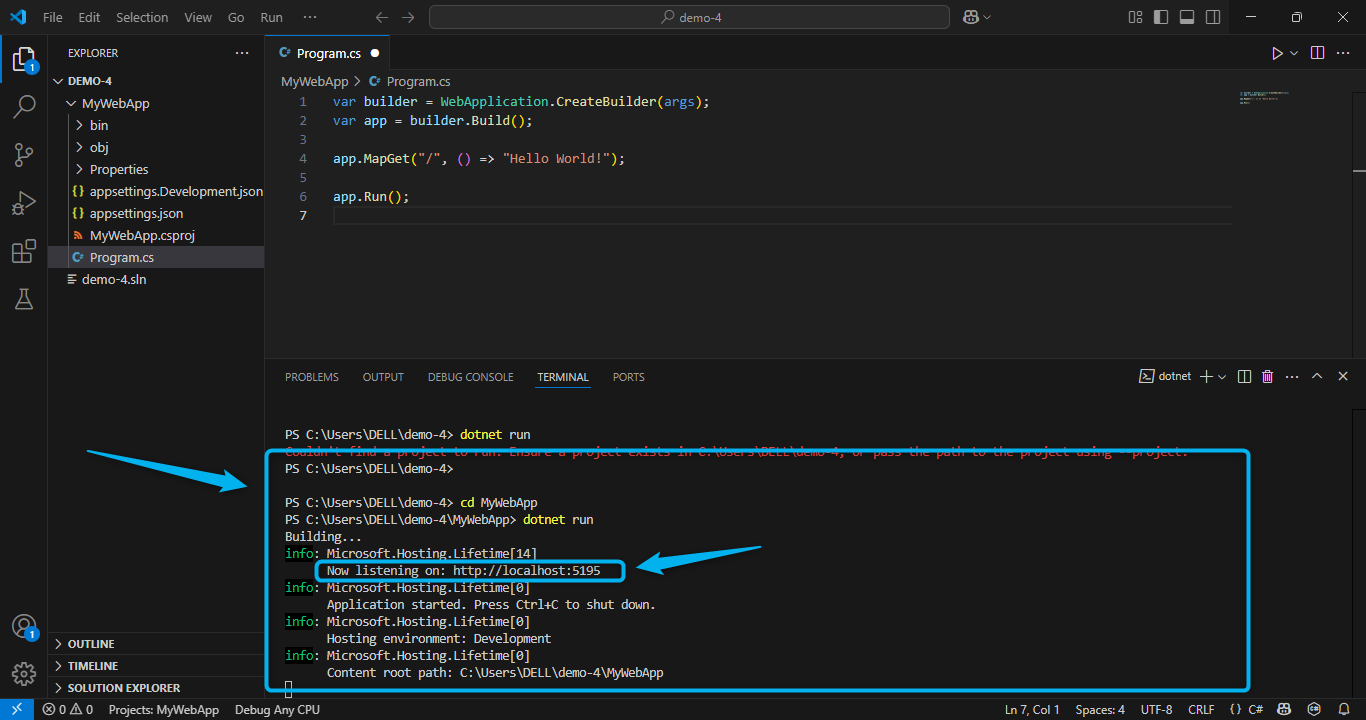Split the editor to the right
1366x720 pixels.
tap(1318, 53)
